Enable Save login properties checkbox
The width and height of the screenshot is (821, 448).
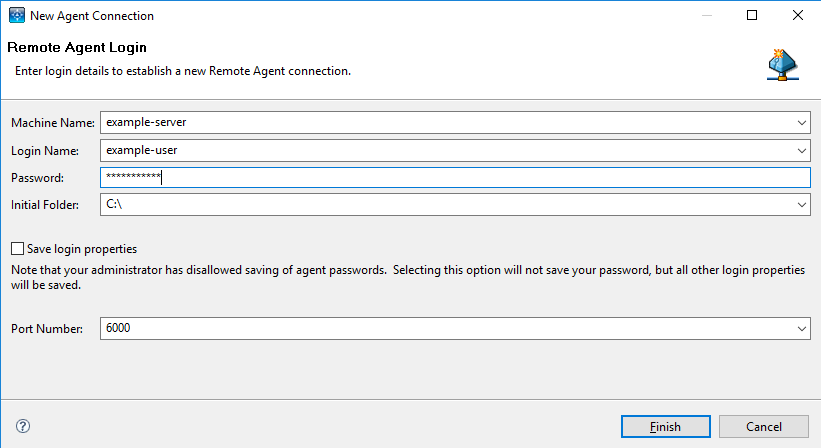tap(17, 249)
